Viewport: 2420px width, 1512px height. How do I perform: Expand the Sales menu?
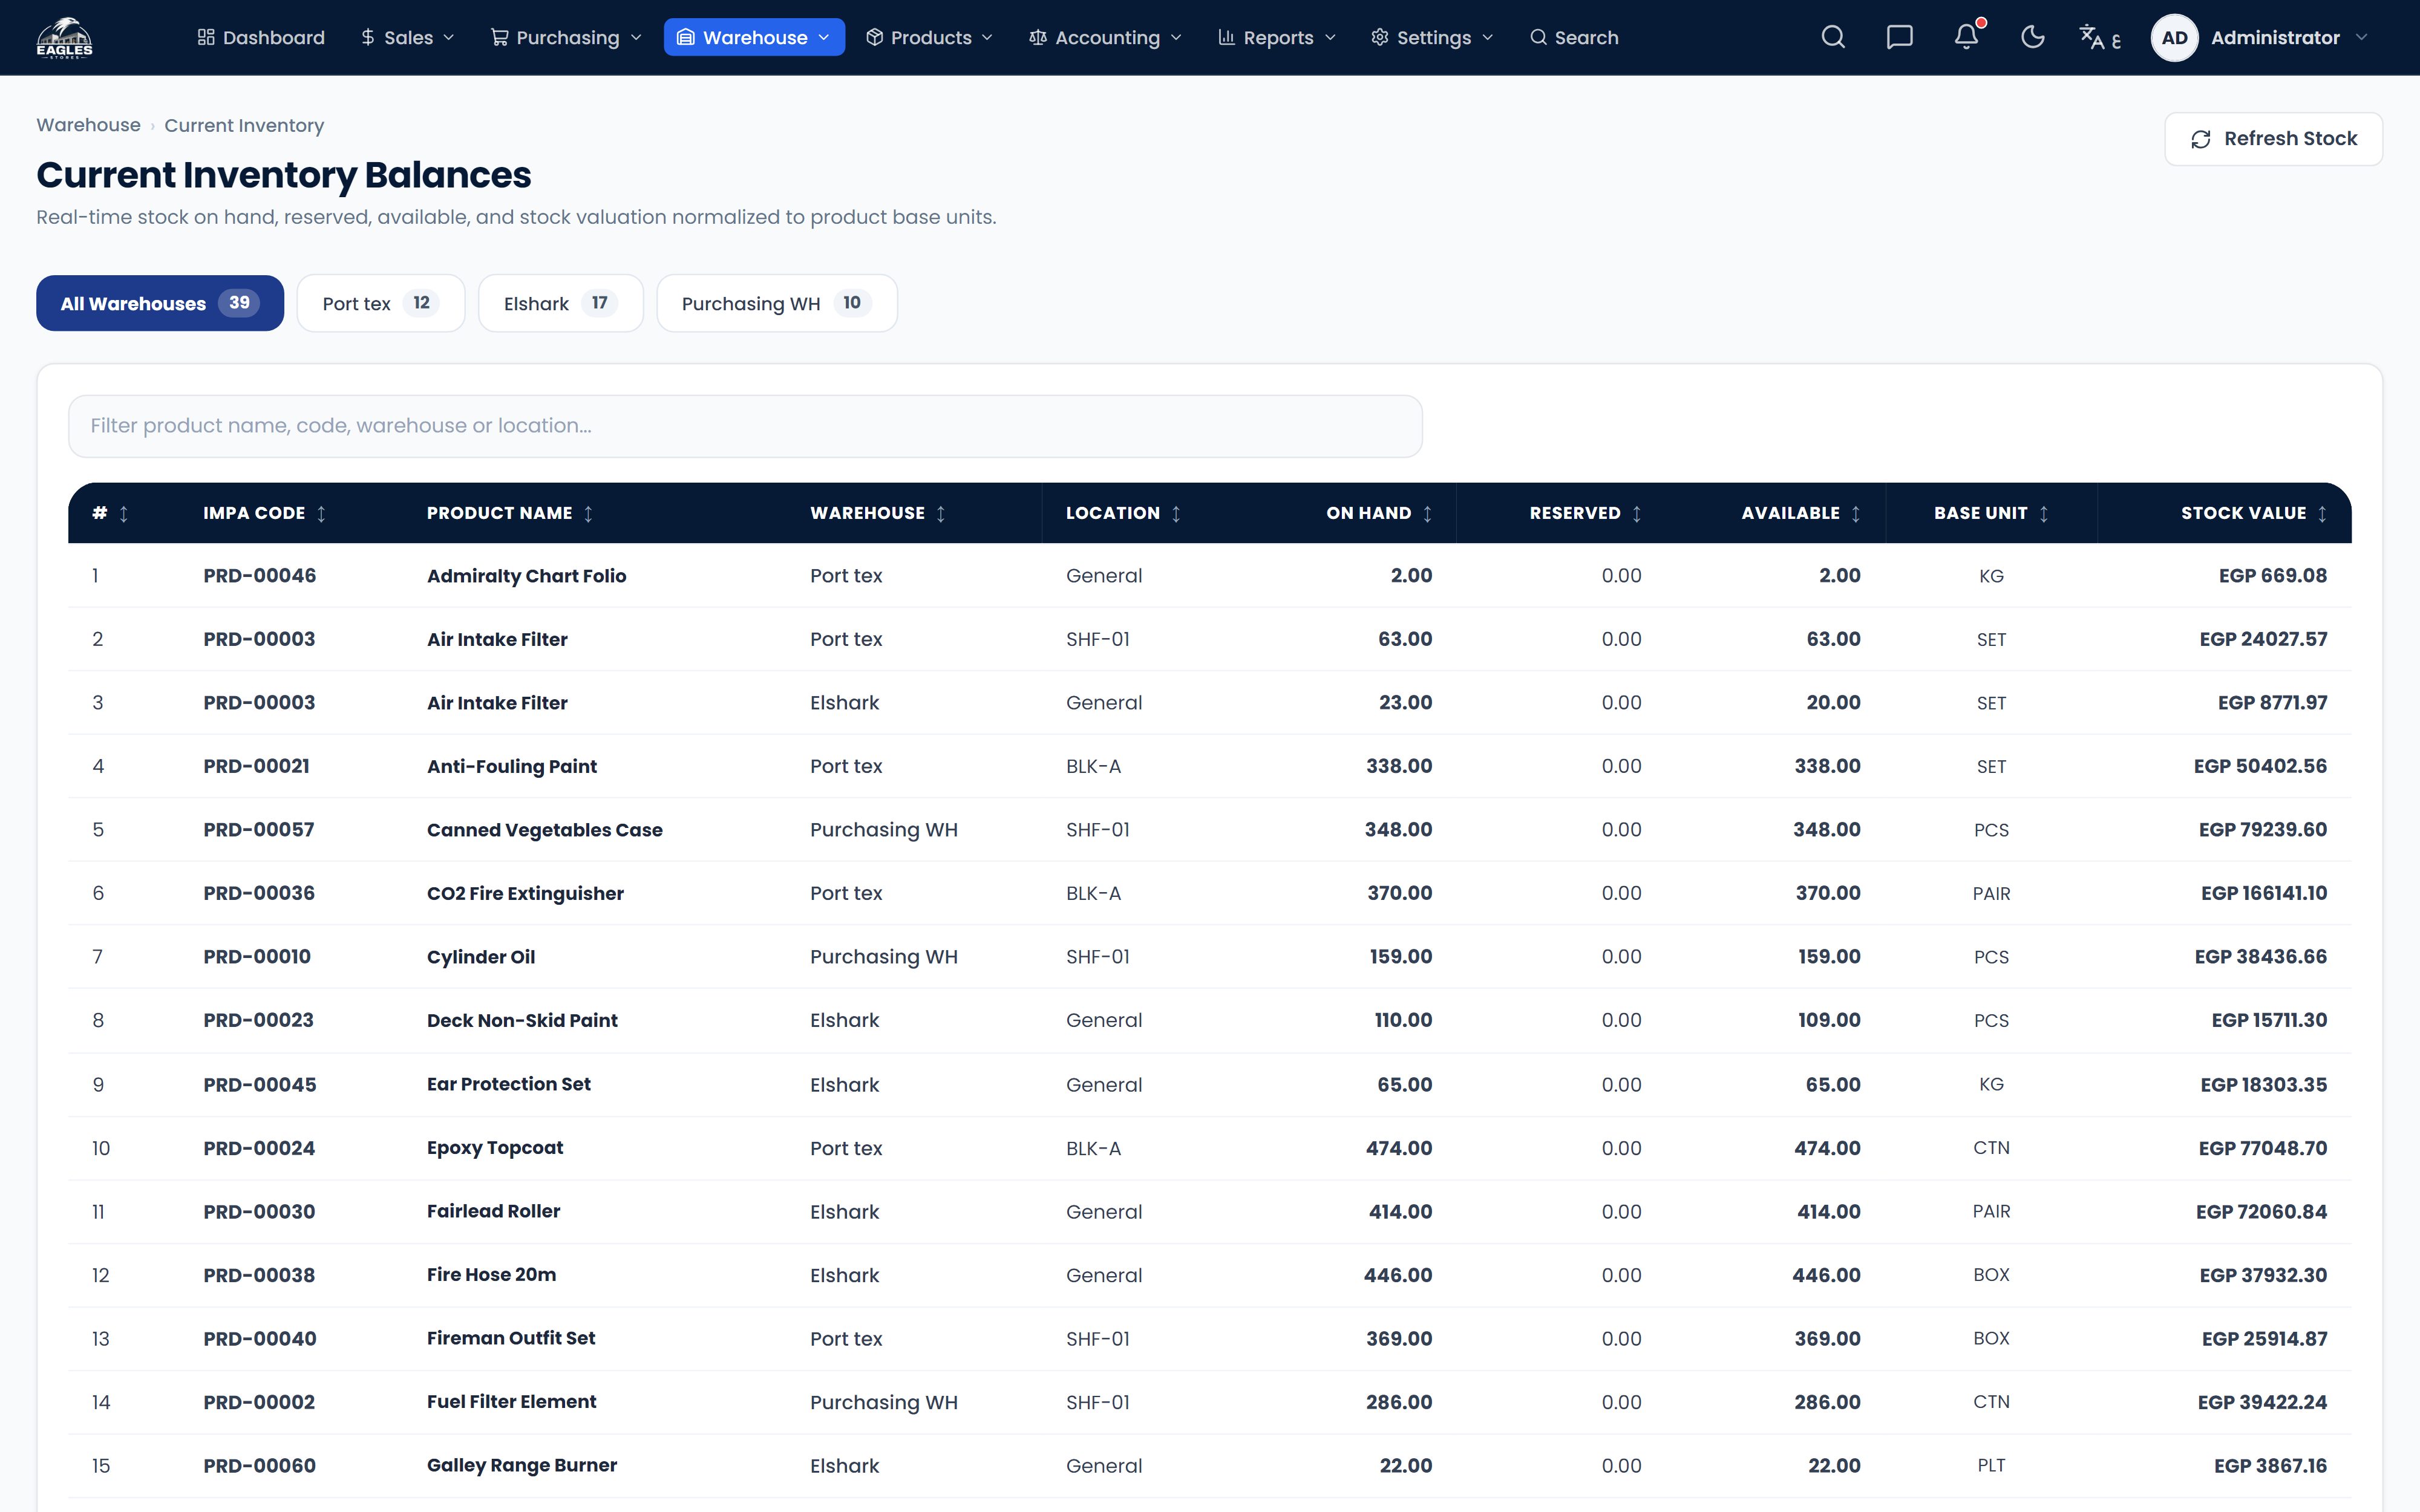pyautogui.click(x=407, y=38)
